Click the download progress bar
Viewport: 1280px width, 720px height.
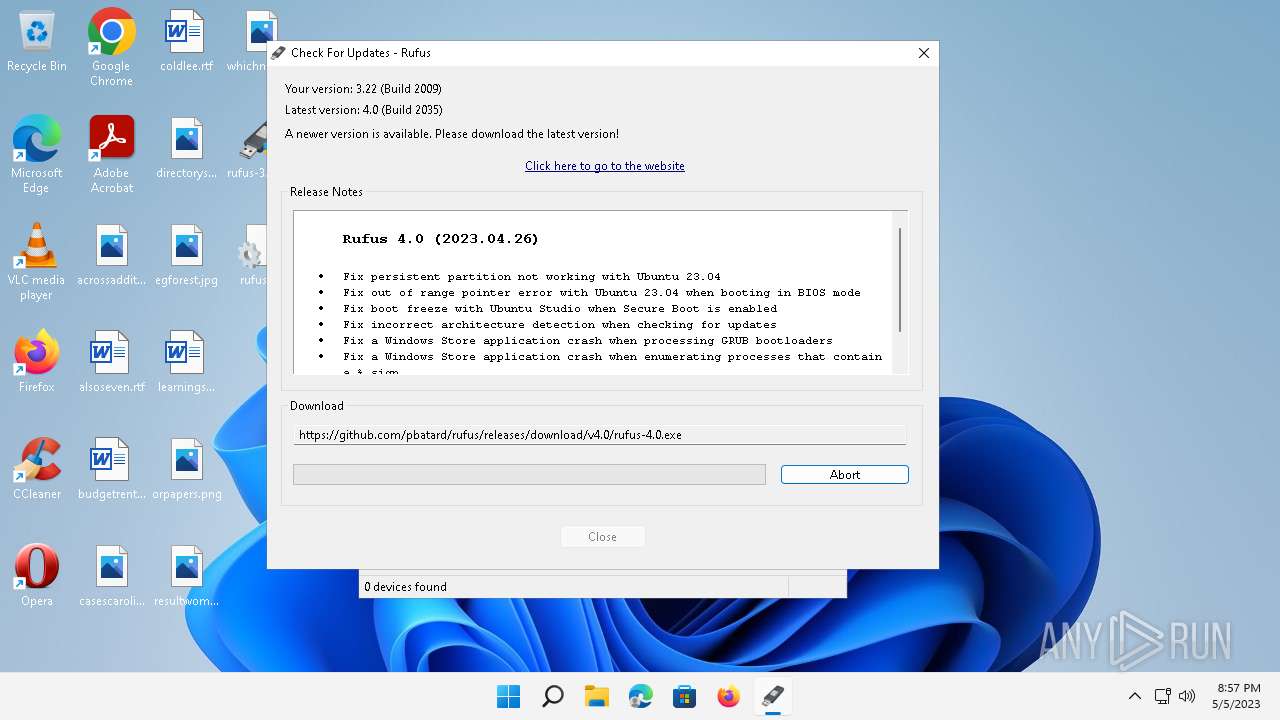529,475
